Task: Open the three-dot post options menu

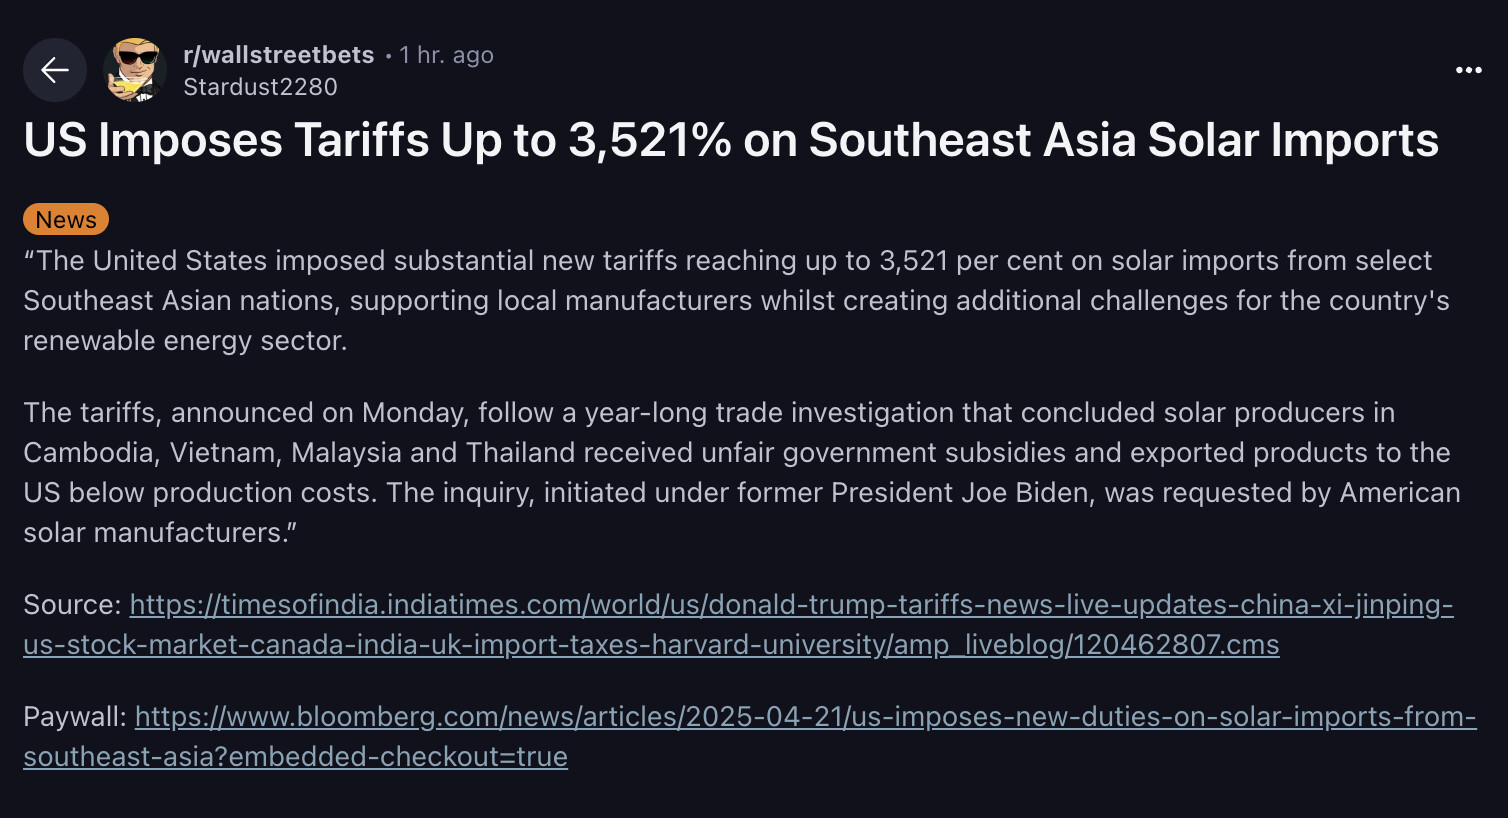Action: (x=1468, y=70)
